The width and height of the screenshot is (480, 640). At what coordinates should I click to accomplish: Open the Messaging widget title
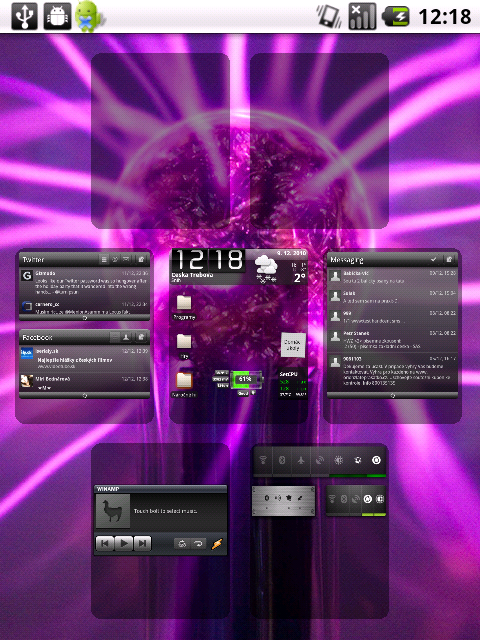tap(347, 260)
